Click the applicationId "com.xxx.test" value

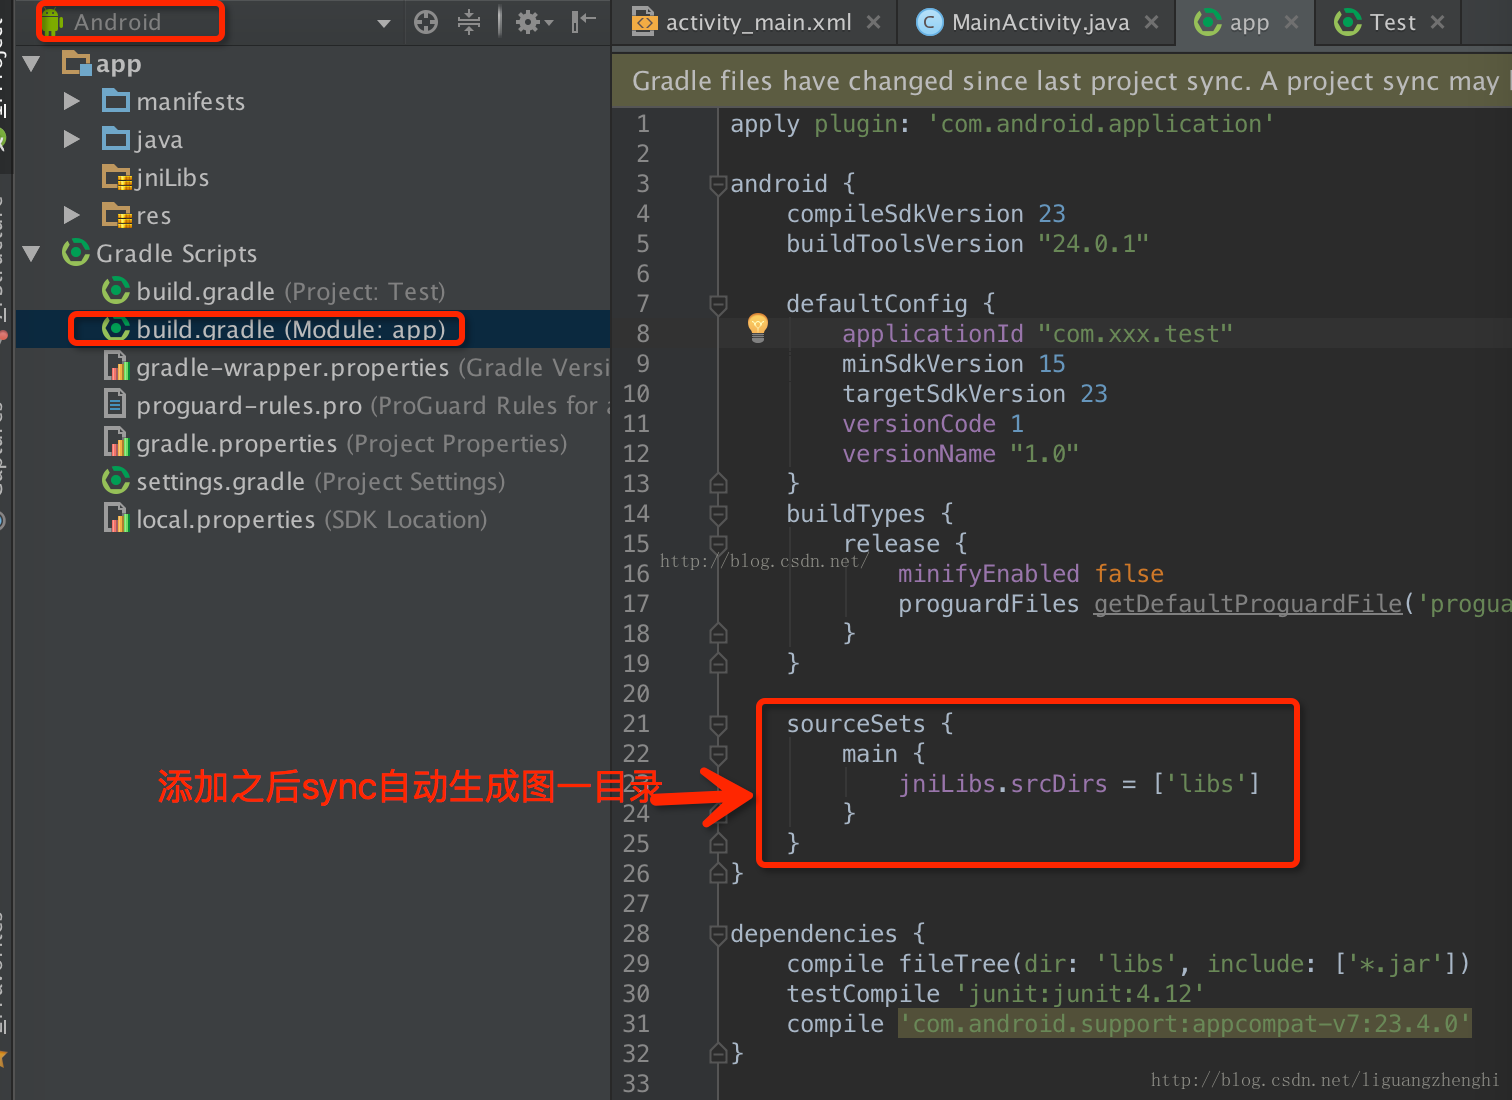pyautogui.click(x=1135, y=334)
